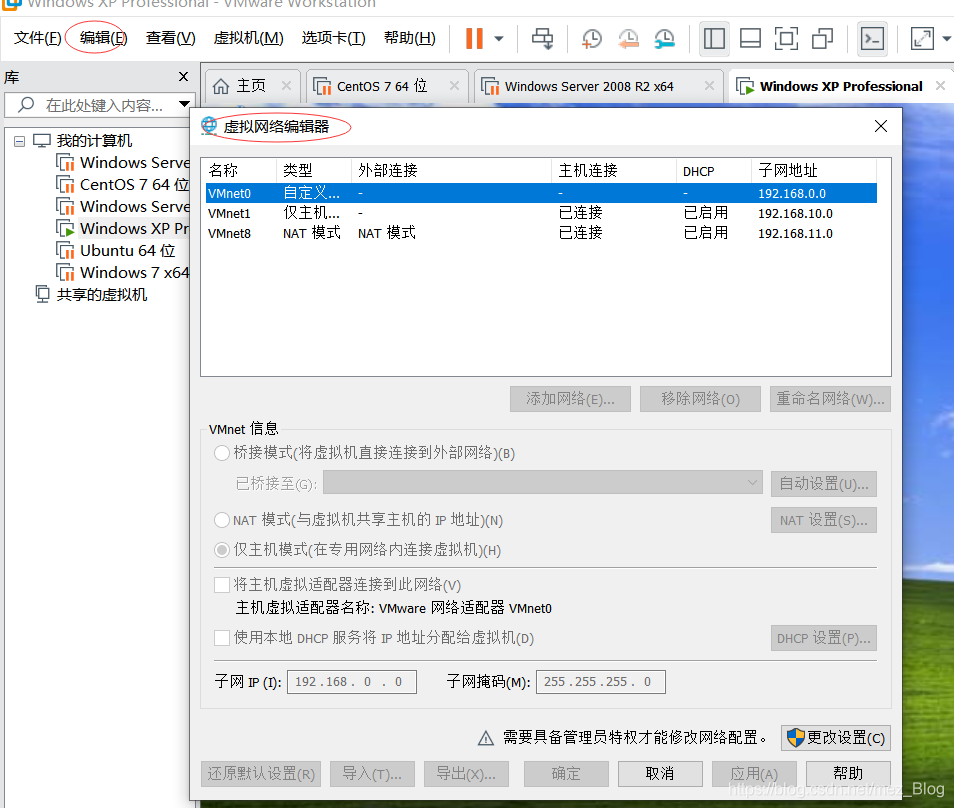Click the 子网 IP input field
Image resolution: width=954 pixels, height=808 pixels.
click(x=352, y=682)
